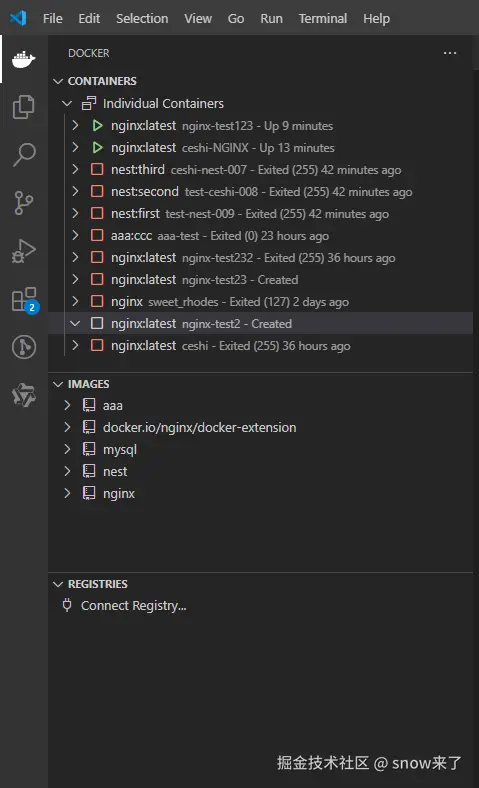Viewport: 479px width, 788px height.
Task: Open the Search magnifier in the activity bar
Action: tap(24, 155)
